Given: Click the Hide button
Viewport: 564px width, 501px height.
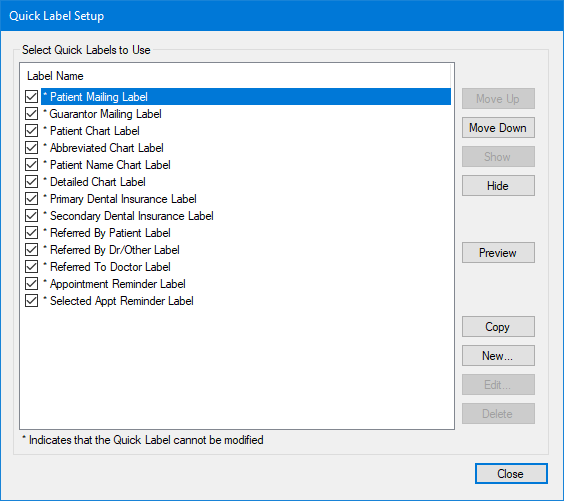Looking at the screenshot, I should click(498, 186).
